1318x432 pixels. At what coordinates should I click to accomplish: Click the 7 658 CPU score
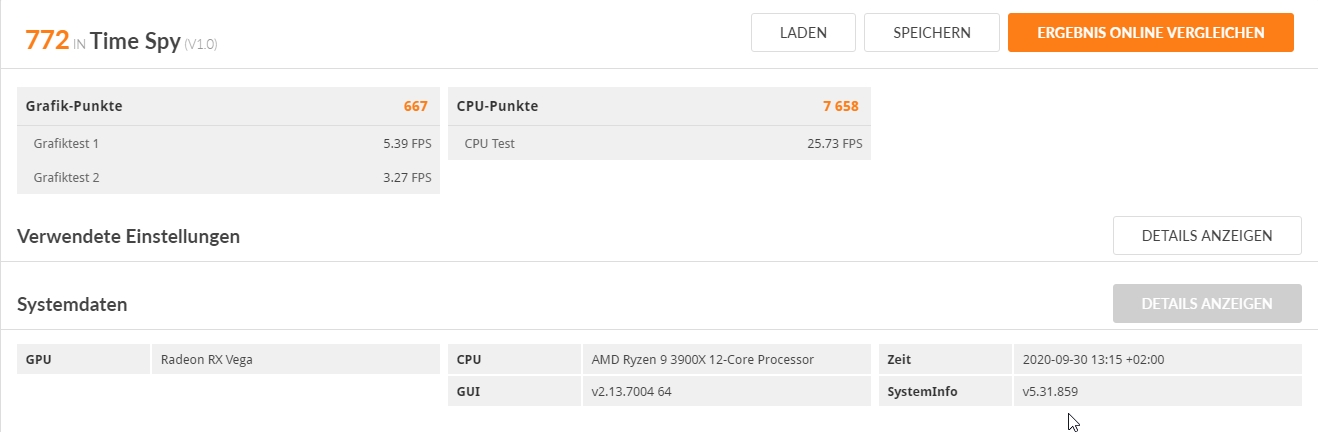click(840, 106)
